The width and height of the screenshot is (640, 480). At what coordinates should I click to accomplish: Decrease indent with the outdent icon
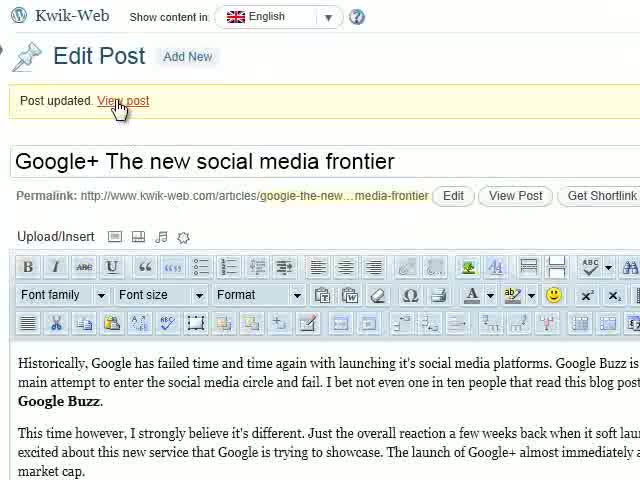tap(257, 267)
